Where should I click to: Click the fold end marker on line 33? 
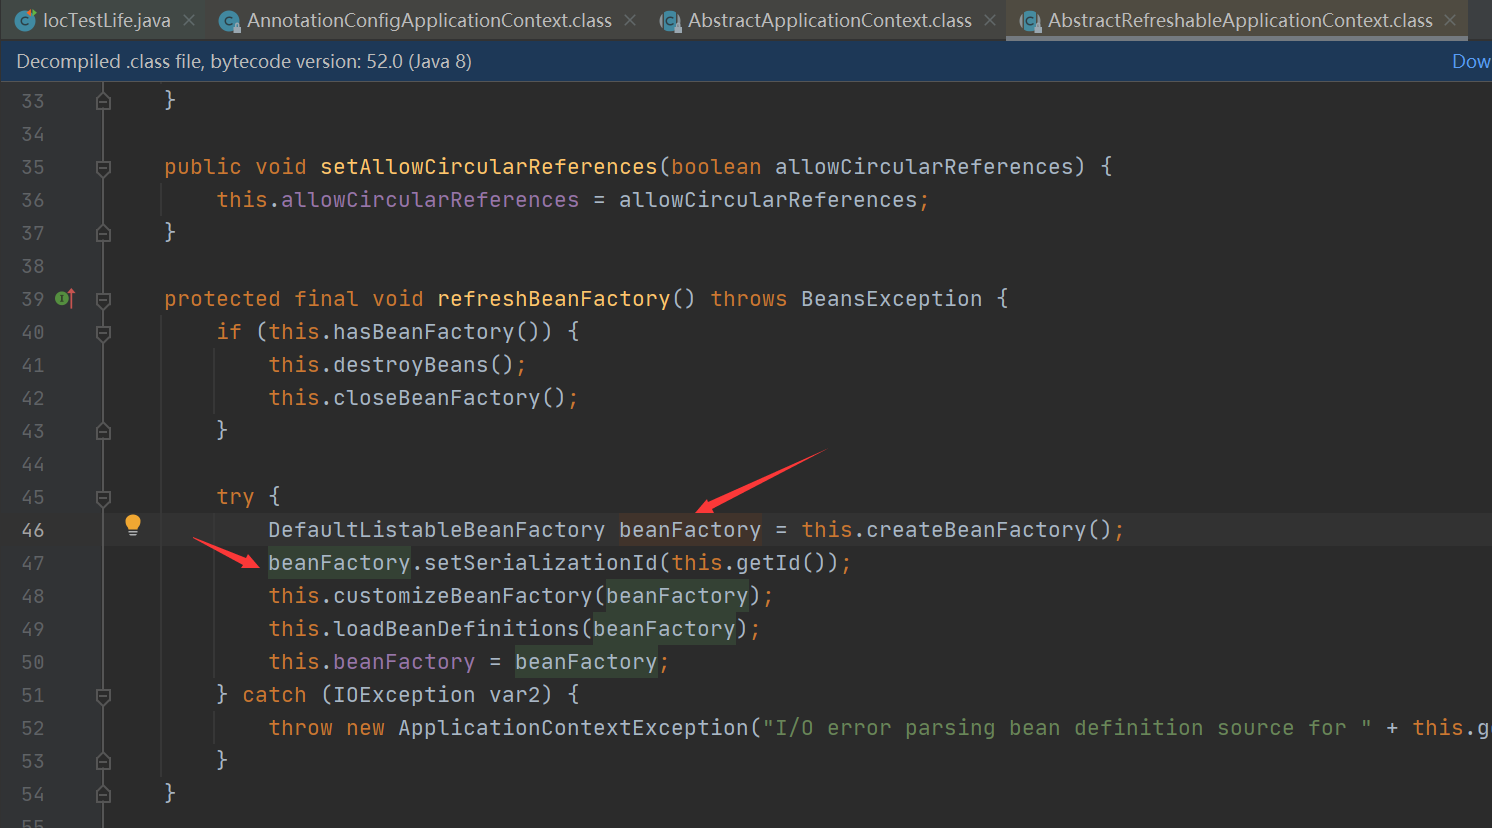(x=103, y=101)
